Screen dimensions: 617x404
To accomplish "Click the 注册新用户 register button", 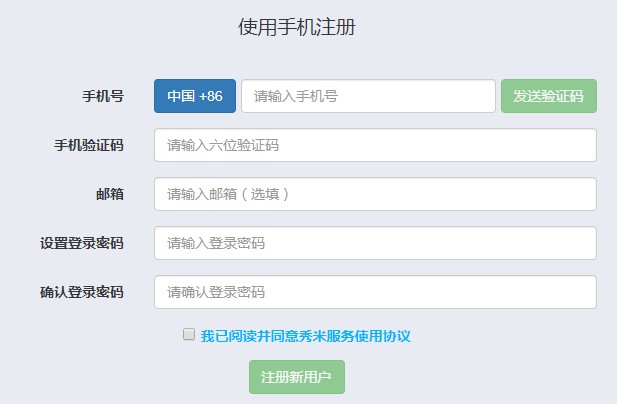I will [297, 377].
